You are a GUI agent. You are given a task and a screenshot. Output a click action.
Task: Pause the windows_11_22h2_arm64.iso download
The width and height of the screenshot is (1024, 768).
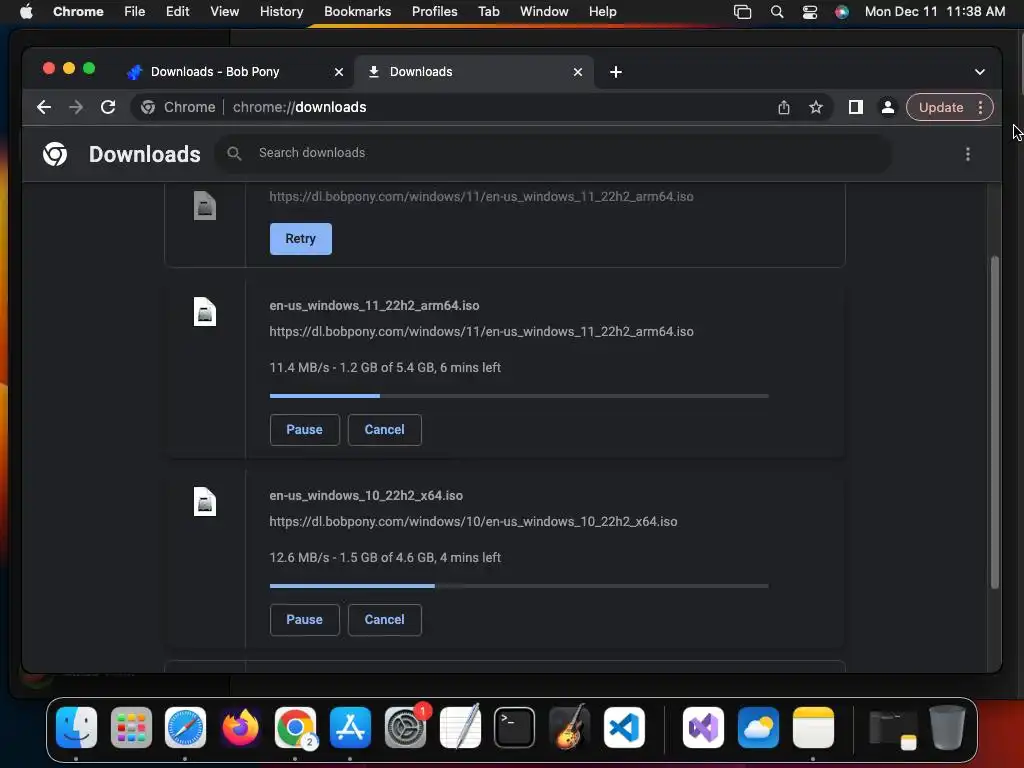click(x=304, y=430)
